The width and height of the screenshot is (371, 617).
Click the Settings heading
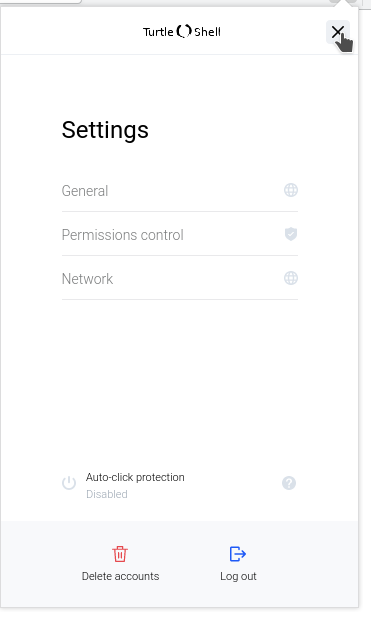(x=105, y=130)
